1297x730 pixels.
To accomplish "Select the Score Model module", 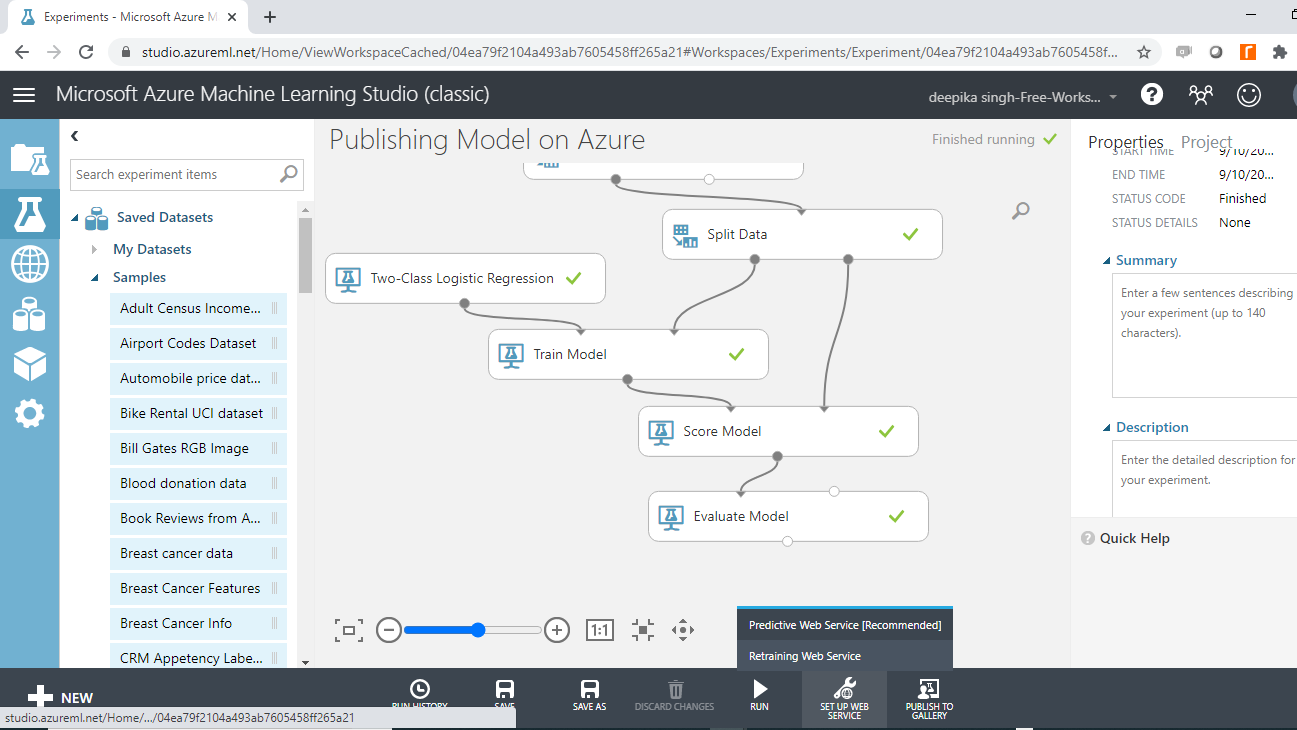I will (x=778, y=431).
